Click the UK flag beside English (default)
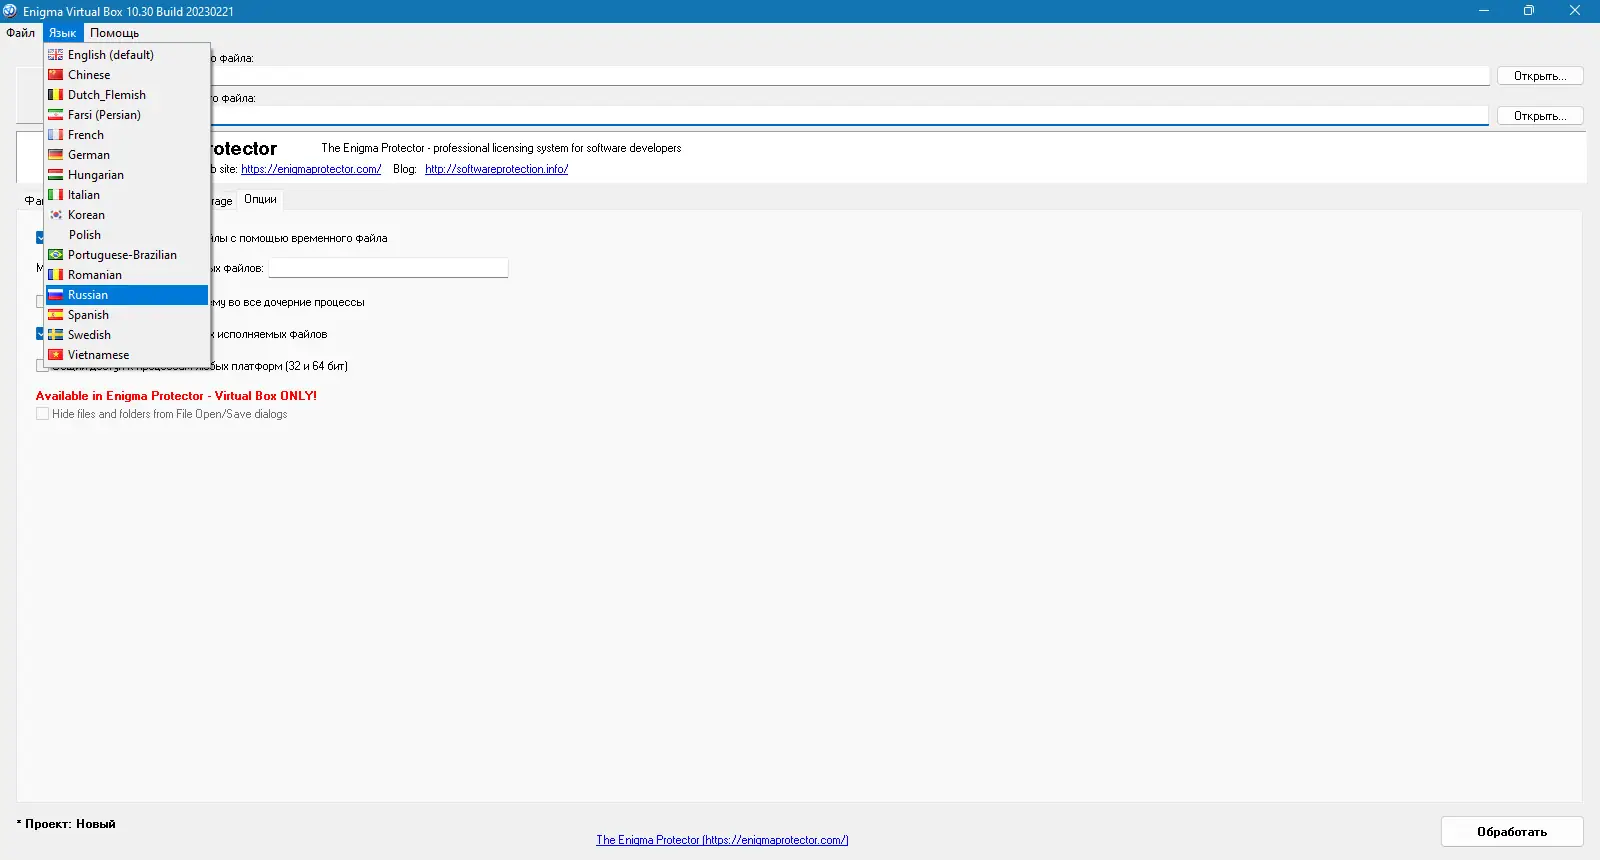This screenshot has height=860, width=1600. point(56,55)
